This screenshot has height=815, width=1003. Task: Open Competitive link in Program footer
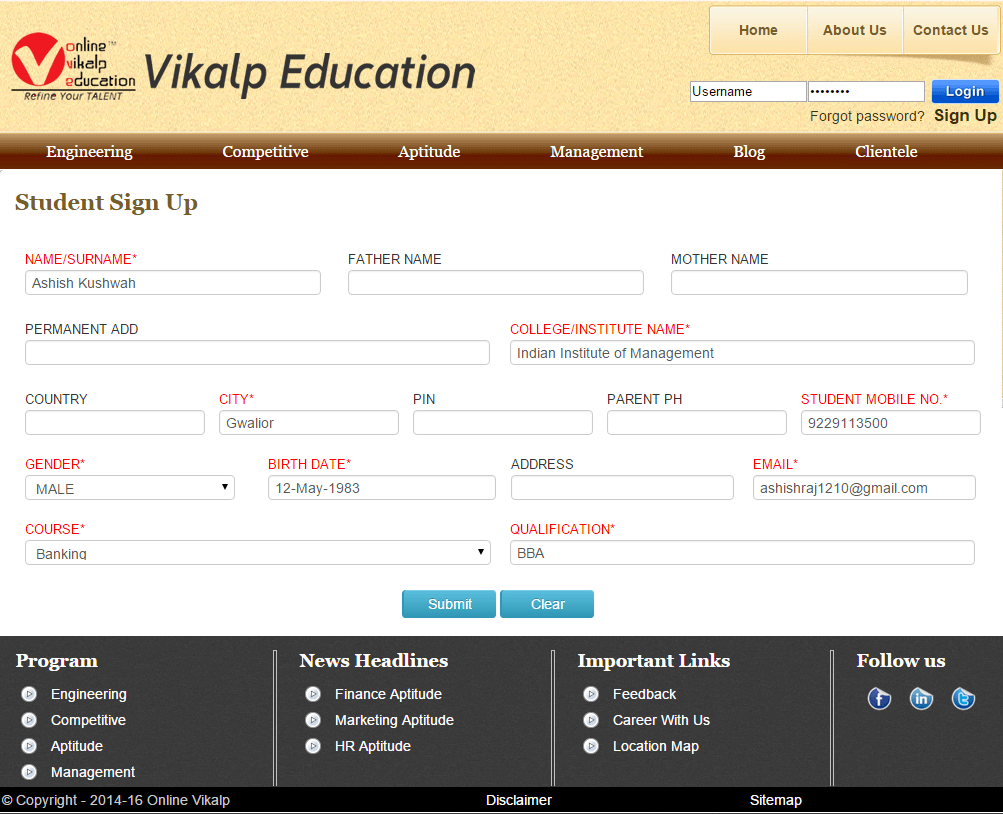click(88, 720)
